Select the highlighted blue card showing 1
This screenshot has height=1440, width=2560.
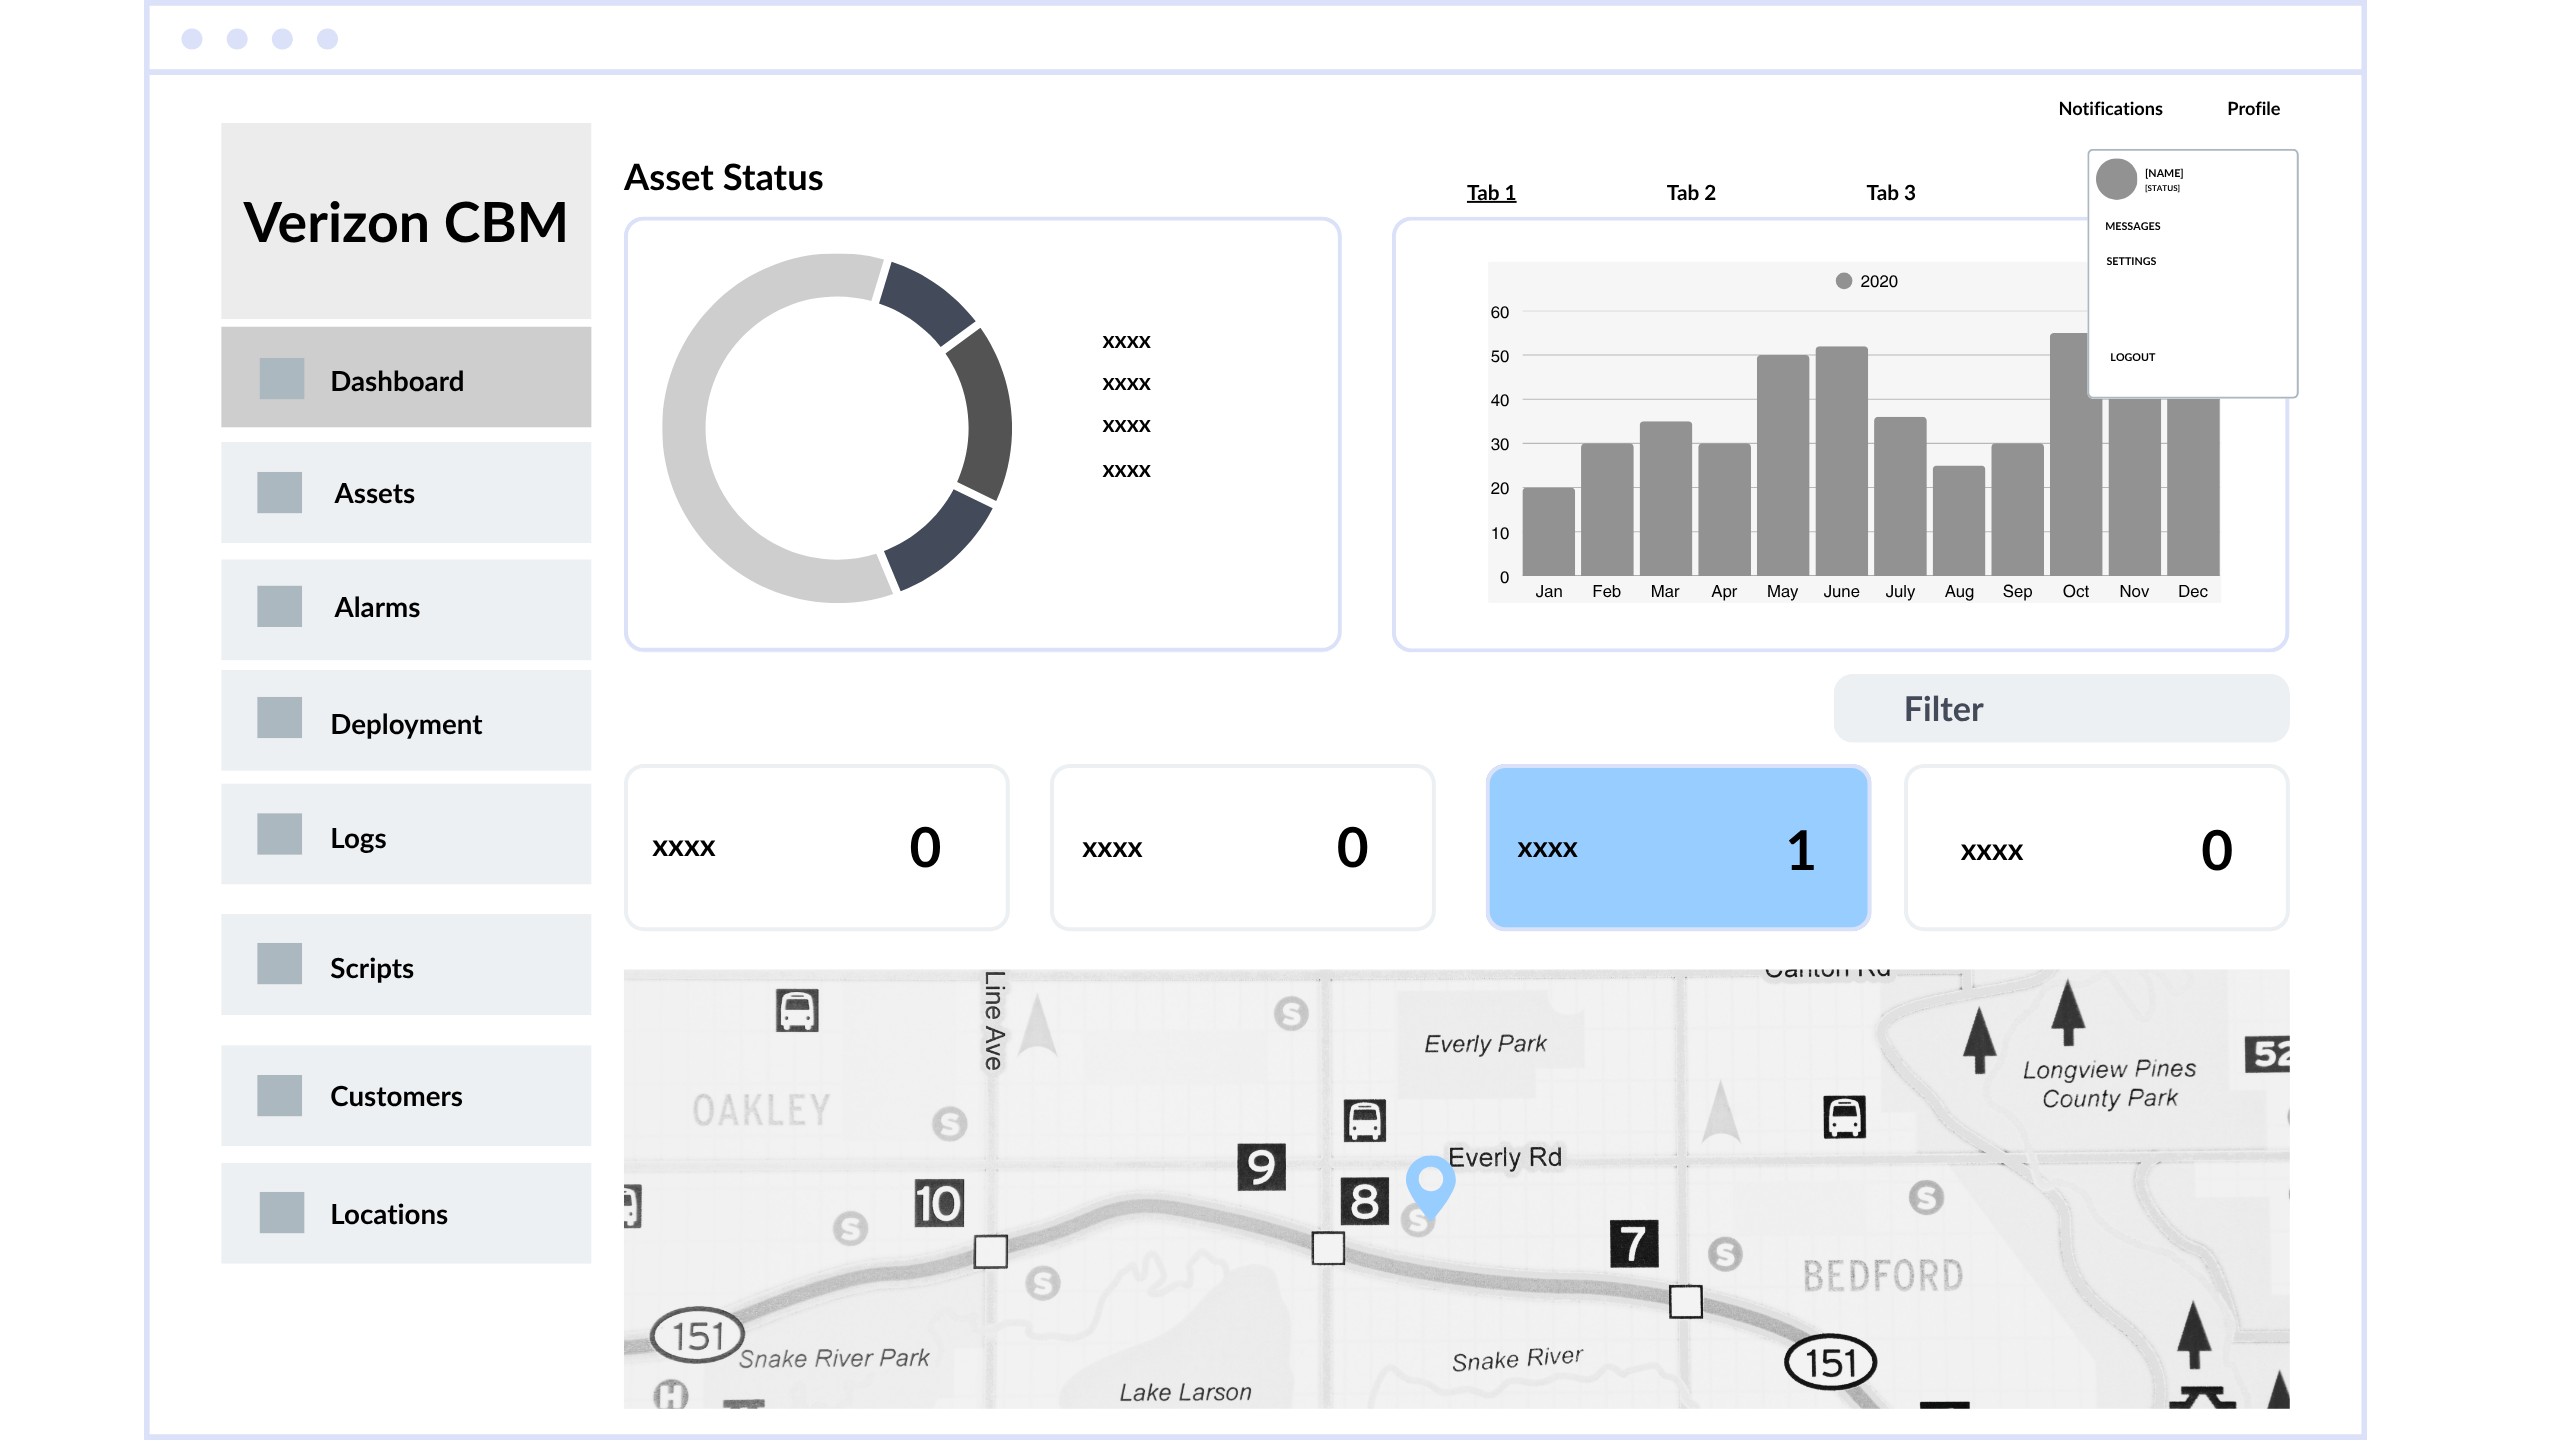pos(1677,848)
